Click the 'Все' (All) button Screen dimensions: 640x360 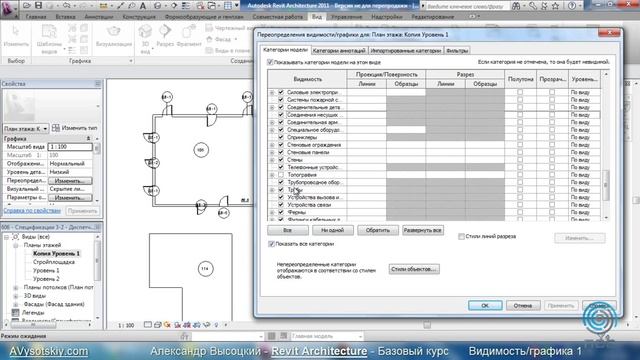287,230
